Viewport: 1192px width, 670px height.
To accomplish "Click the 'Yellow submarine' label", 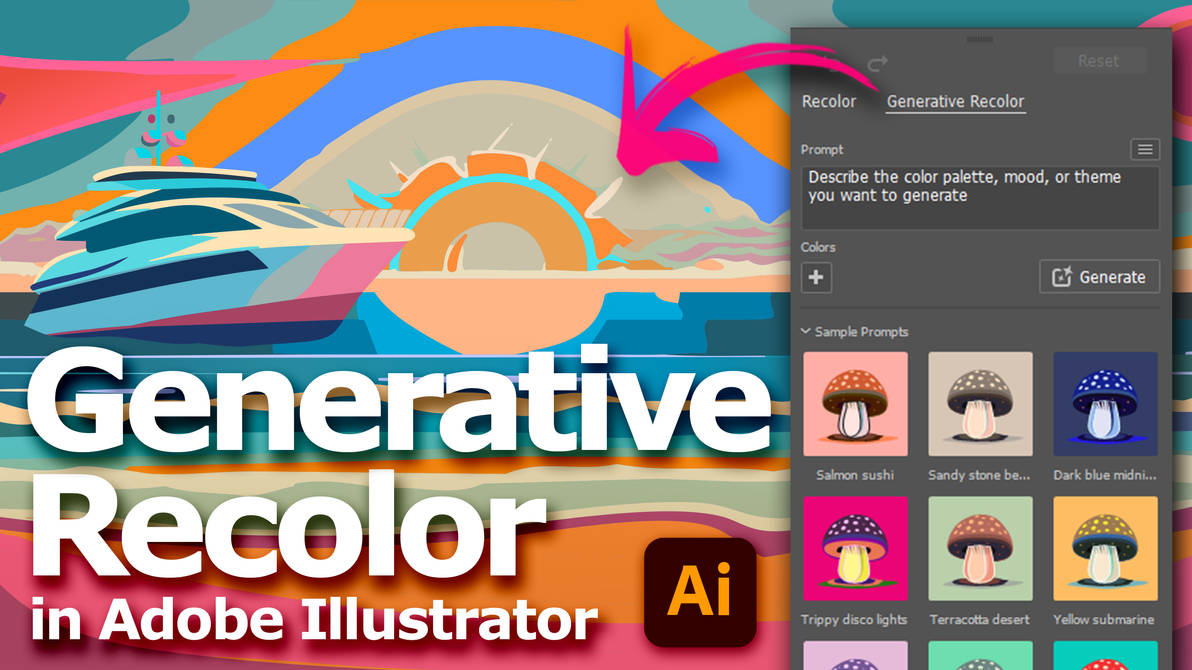I will coord(1104,620).
